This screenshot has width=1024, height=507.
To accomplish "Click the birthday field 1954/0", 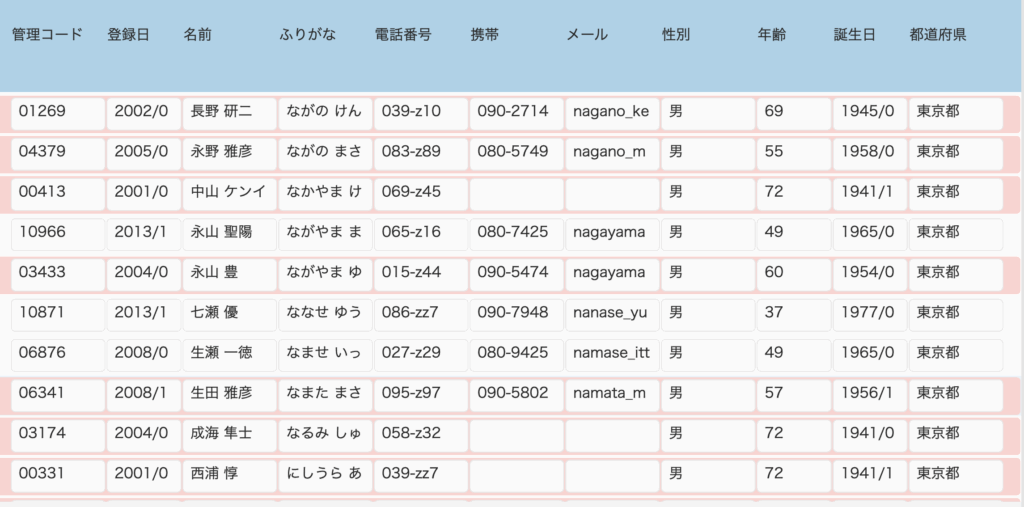I will pyautogui.click(x=869, y=273).
